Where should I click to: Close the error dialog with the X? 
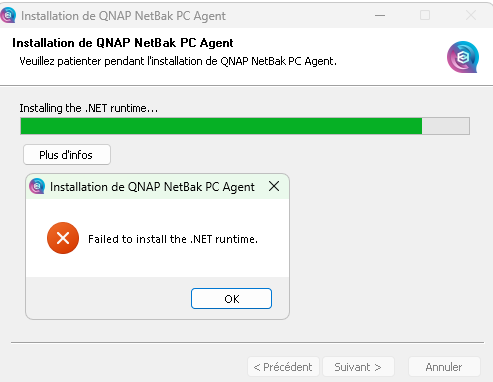pyautogui.click(x=274, y=186)
